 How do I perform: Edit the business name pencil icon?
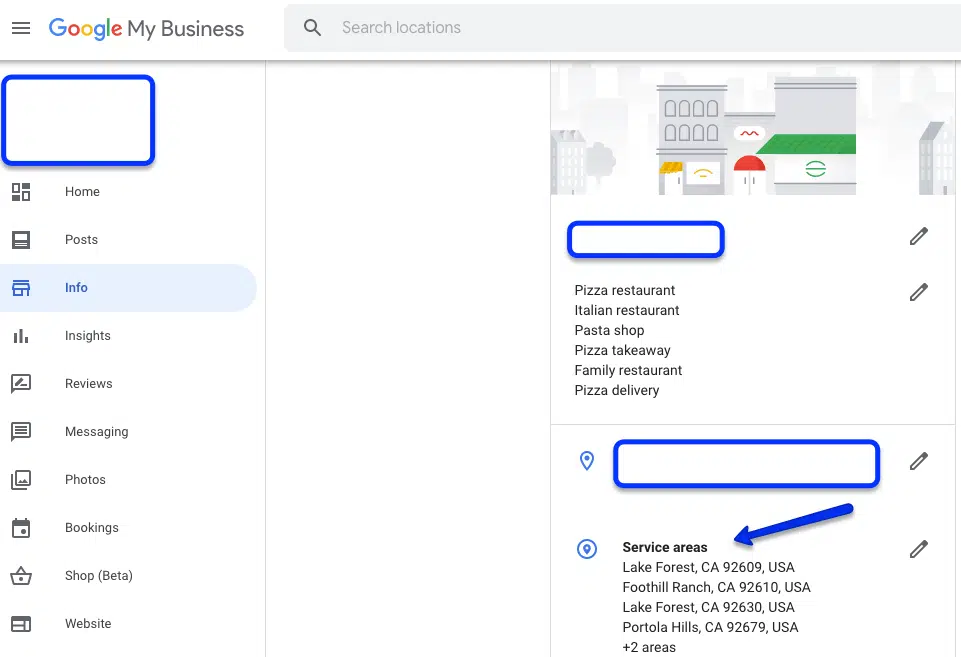[918, 236]
